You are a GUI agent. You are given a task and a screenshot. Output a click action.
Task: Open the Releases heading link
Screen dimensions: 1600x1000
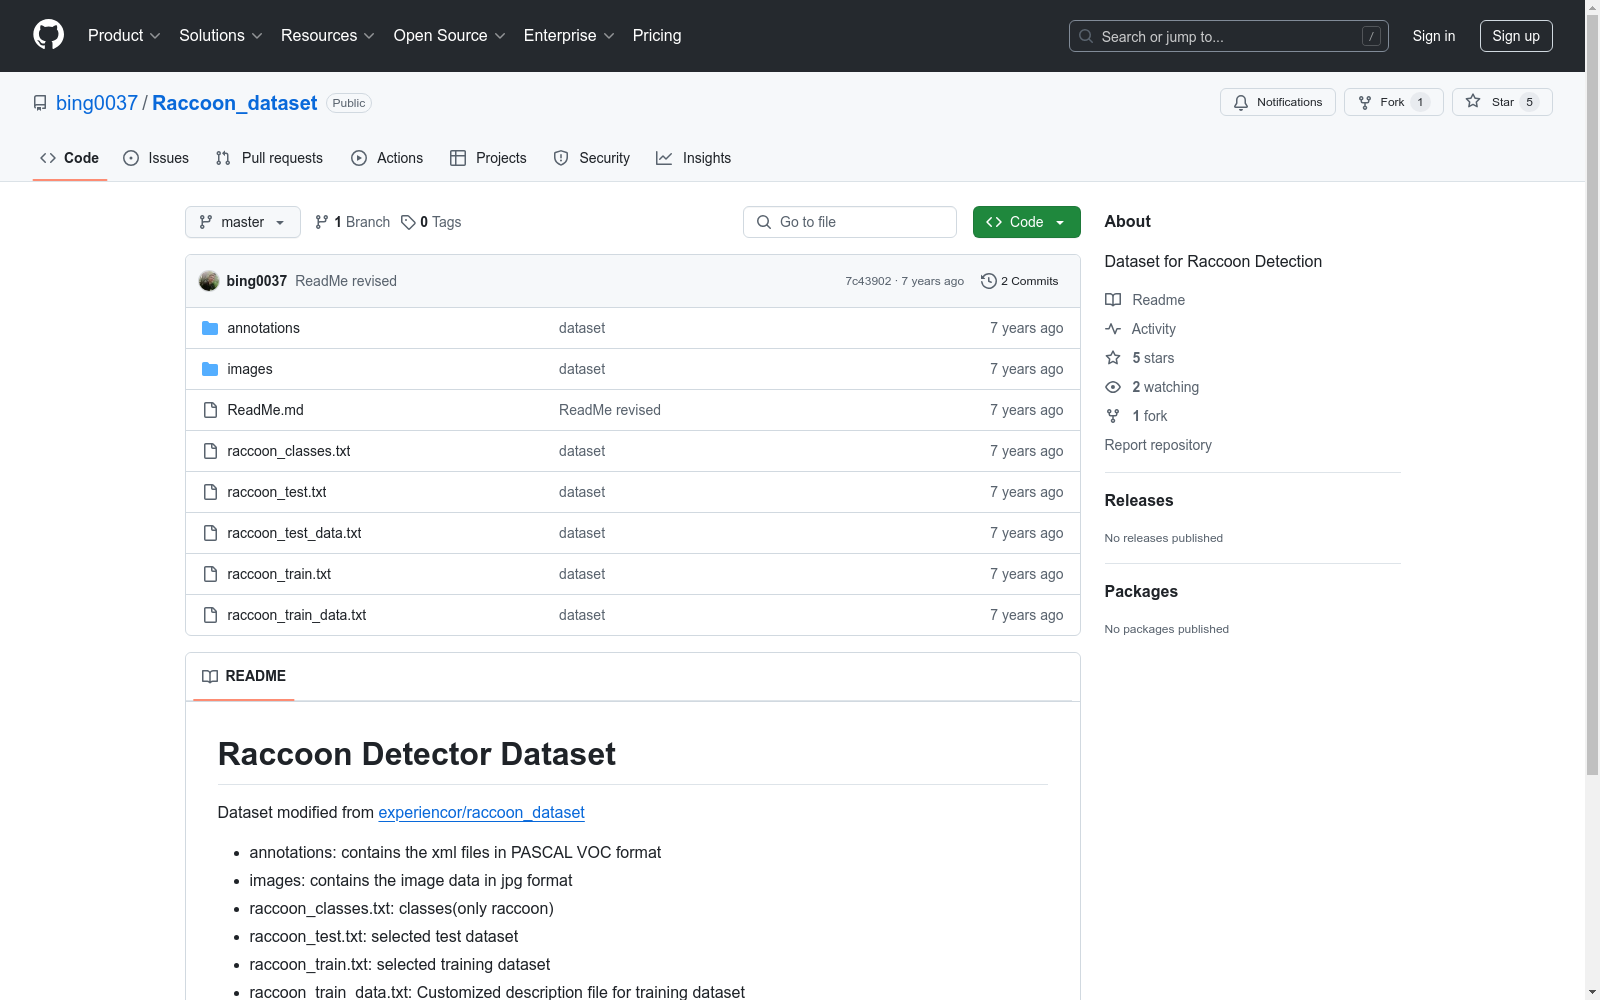1139,501
